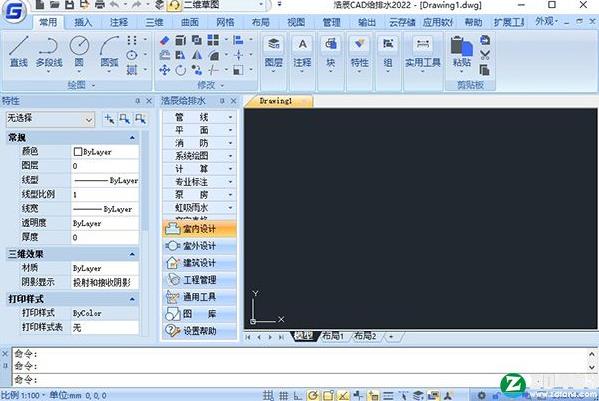The image size is (599, 401).
Task: Open the 无选择 selection dropdown
Action: (50, 119)
